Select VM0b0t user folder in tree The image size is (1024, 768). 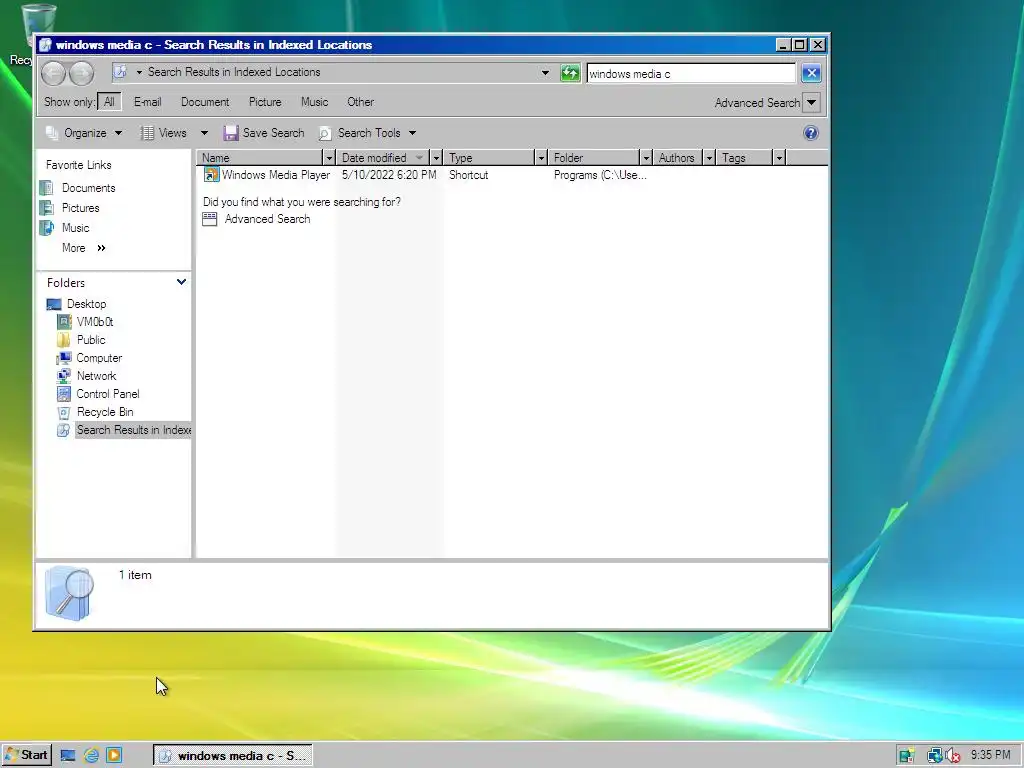[x=95, y=322]
